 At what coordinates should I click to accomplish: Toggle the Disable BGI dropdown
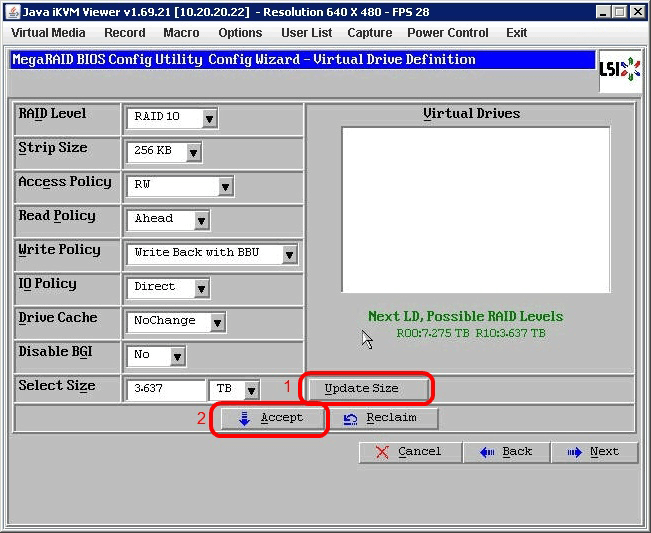coord(177,356)
